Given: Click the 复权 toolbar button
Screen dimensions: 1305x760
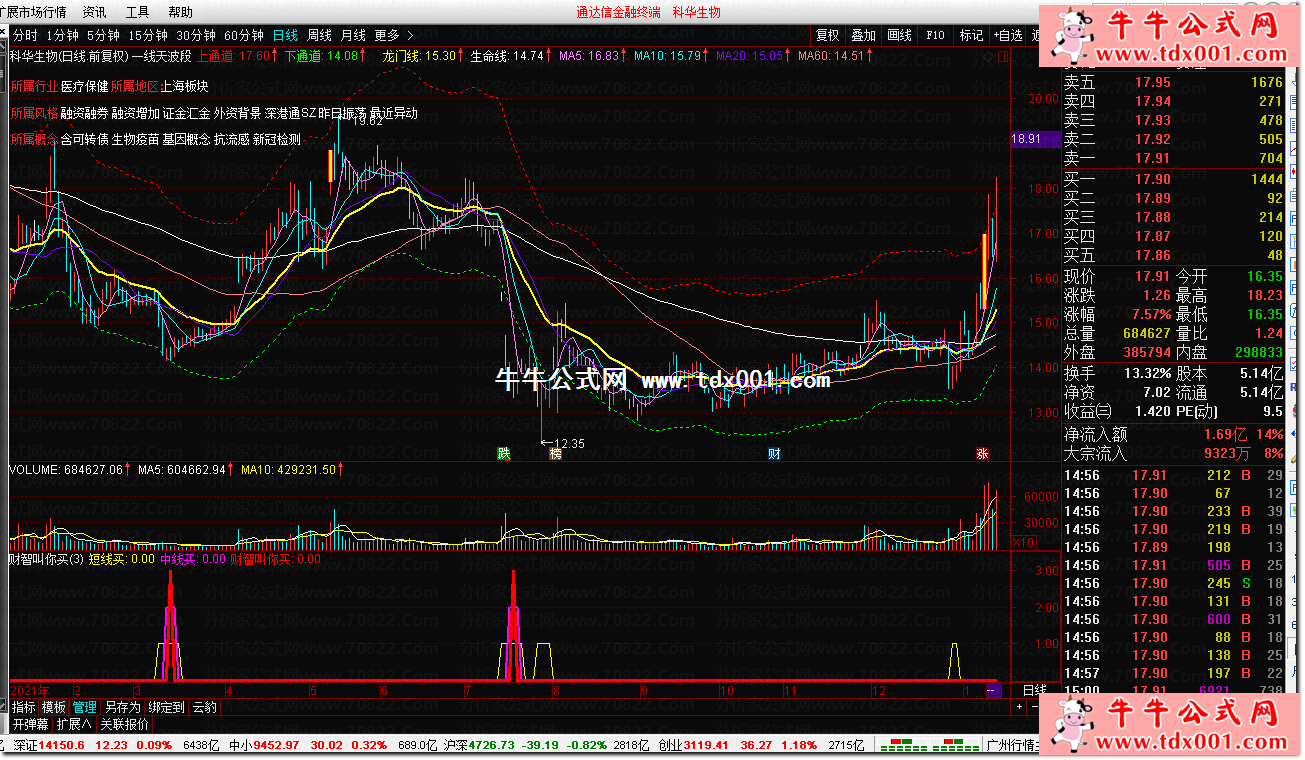Looking at the screenshot, I should pos(828,35).
